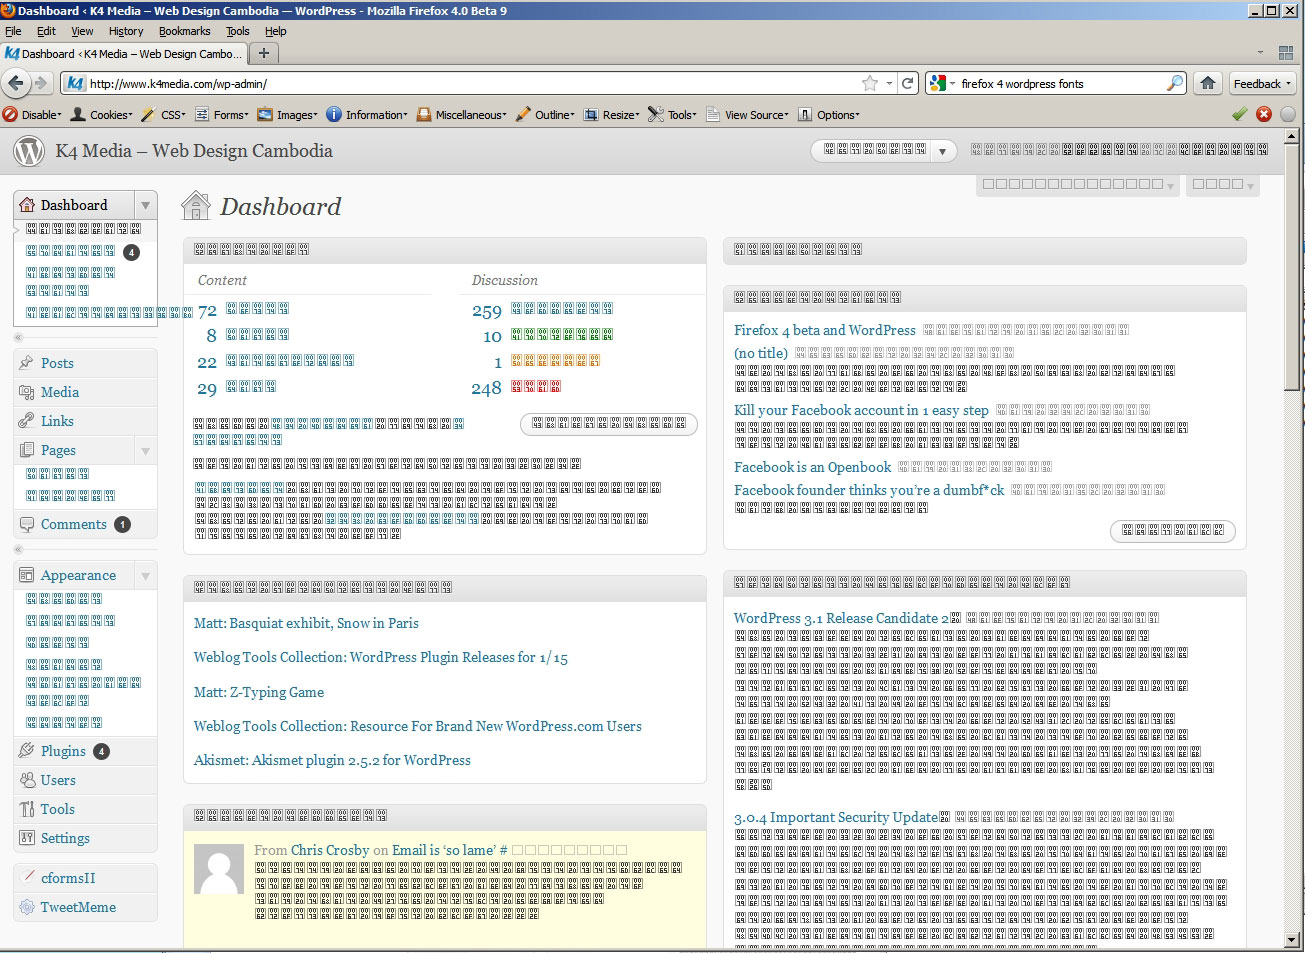Open the Options toolbar item
Viewport: 1305px width, 953px height.
coord(828,115)
